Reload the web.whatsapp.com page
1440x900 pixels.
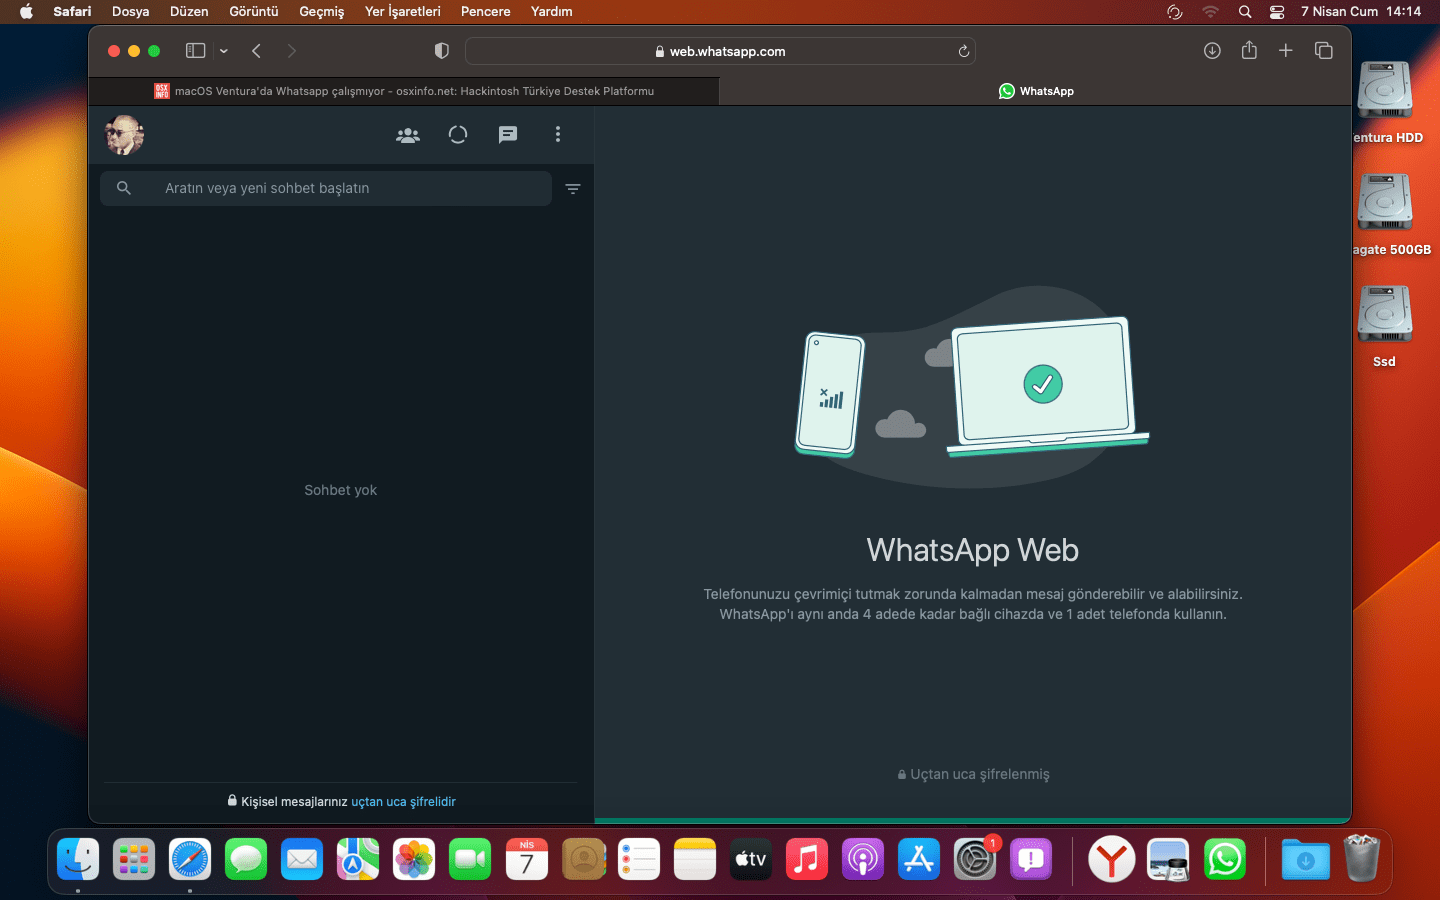(x=964, y=51)
